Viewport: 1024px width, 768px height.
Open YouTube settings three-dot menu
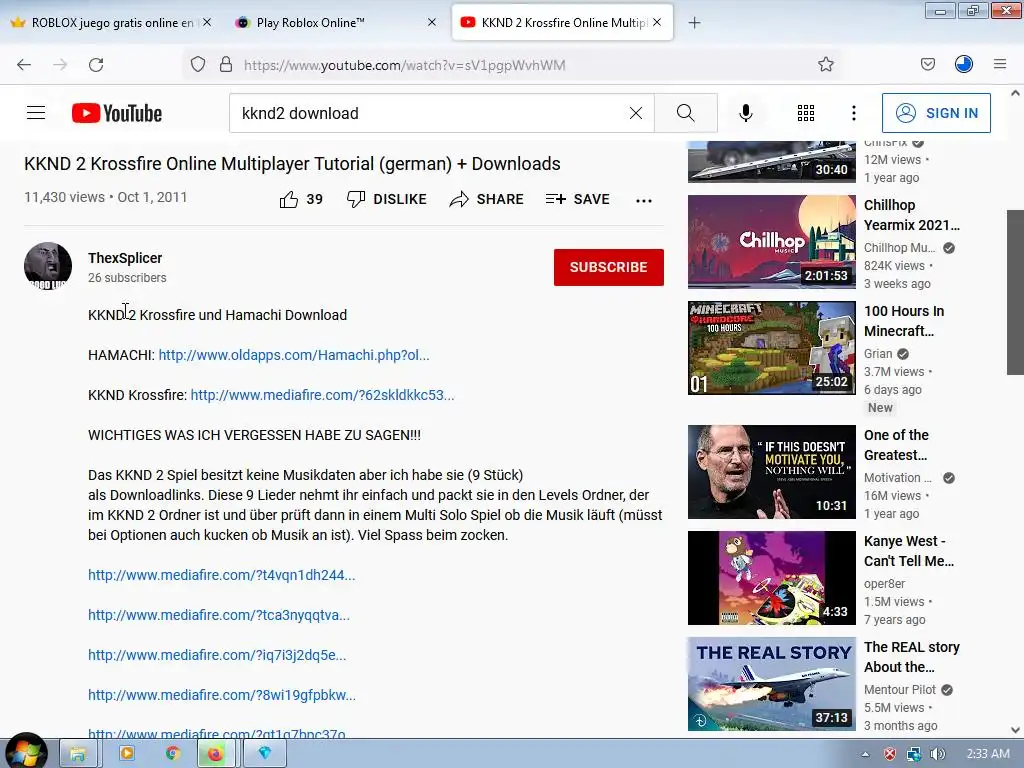point(853,113)
